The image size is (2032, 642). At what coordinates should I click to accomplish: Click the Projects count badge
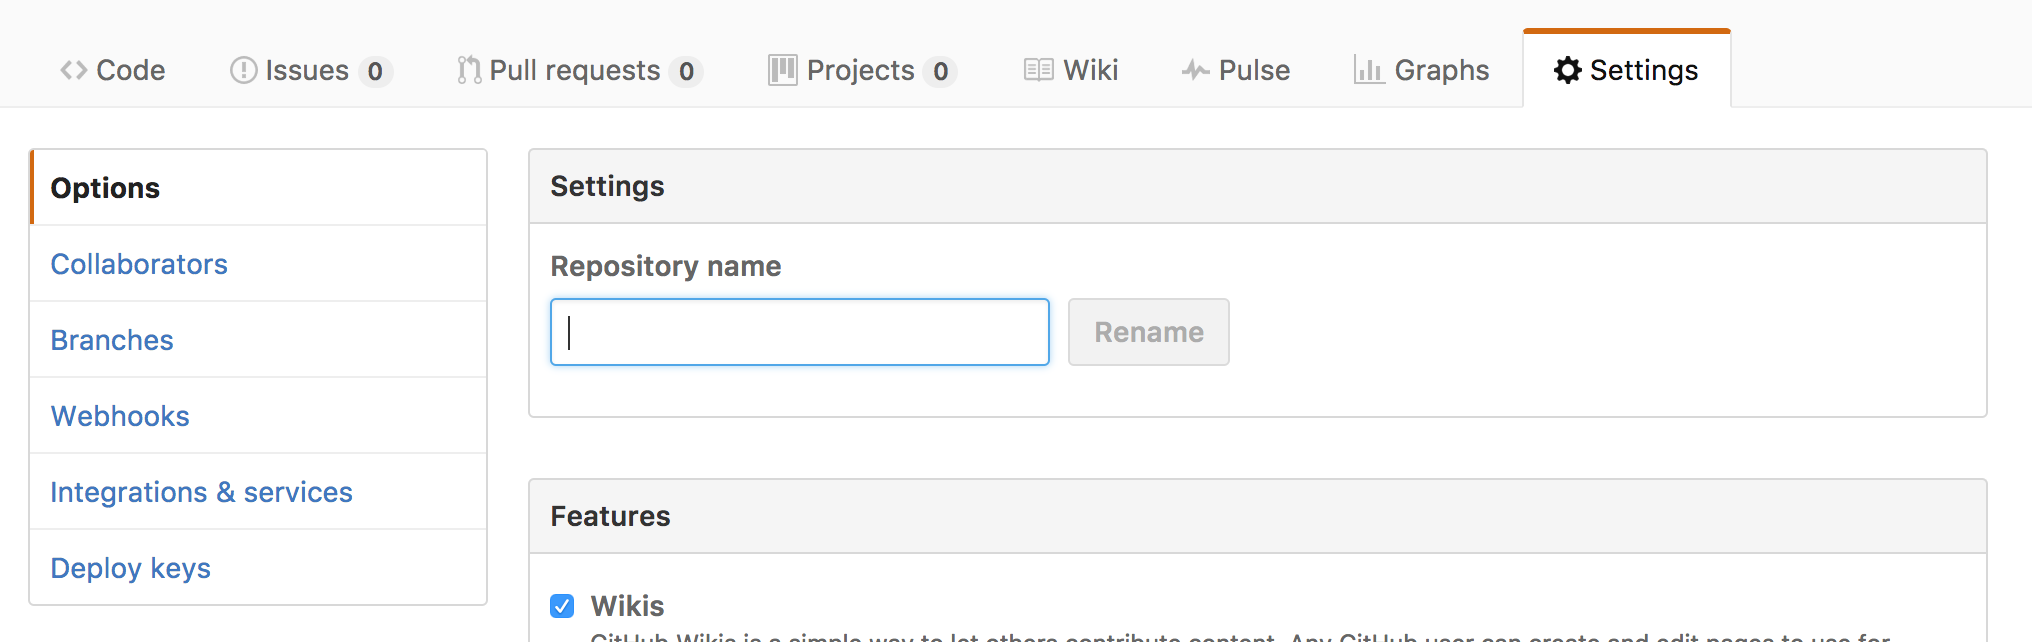pyautogui.click(x=940, y=71)
